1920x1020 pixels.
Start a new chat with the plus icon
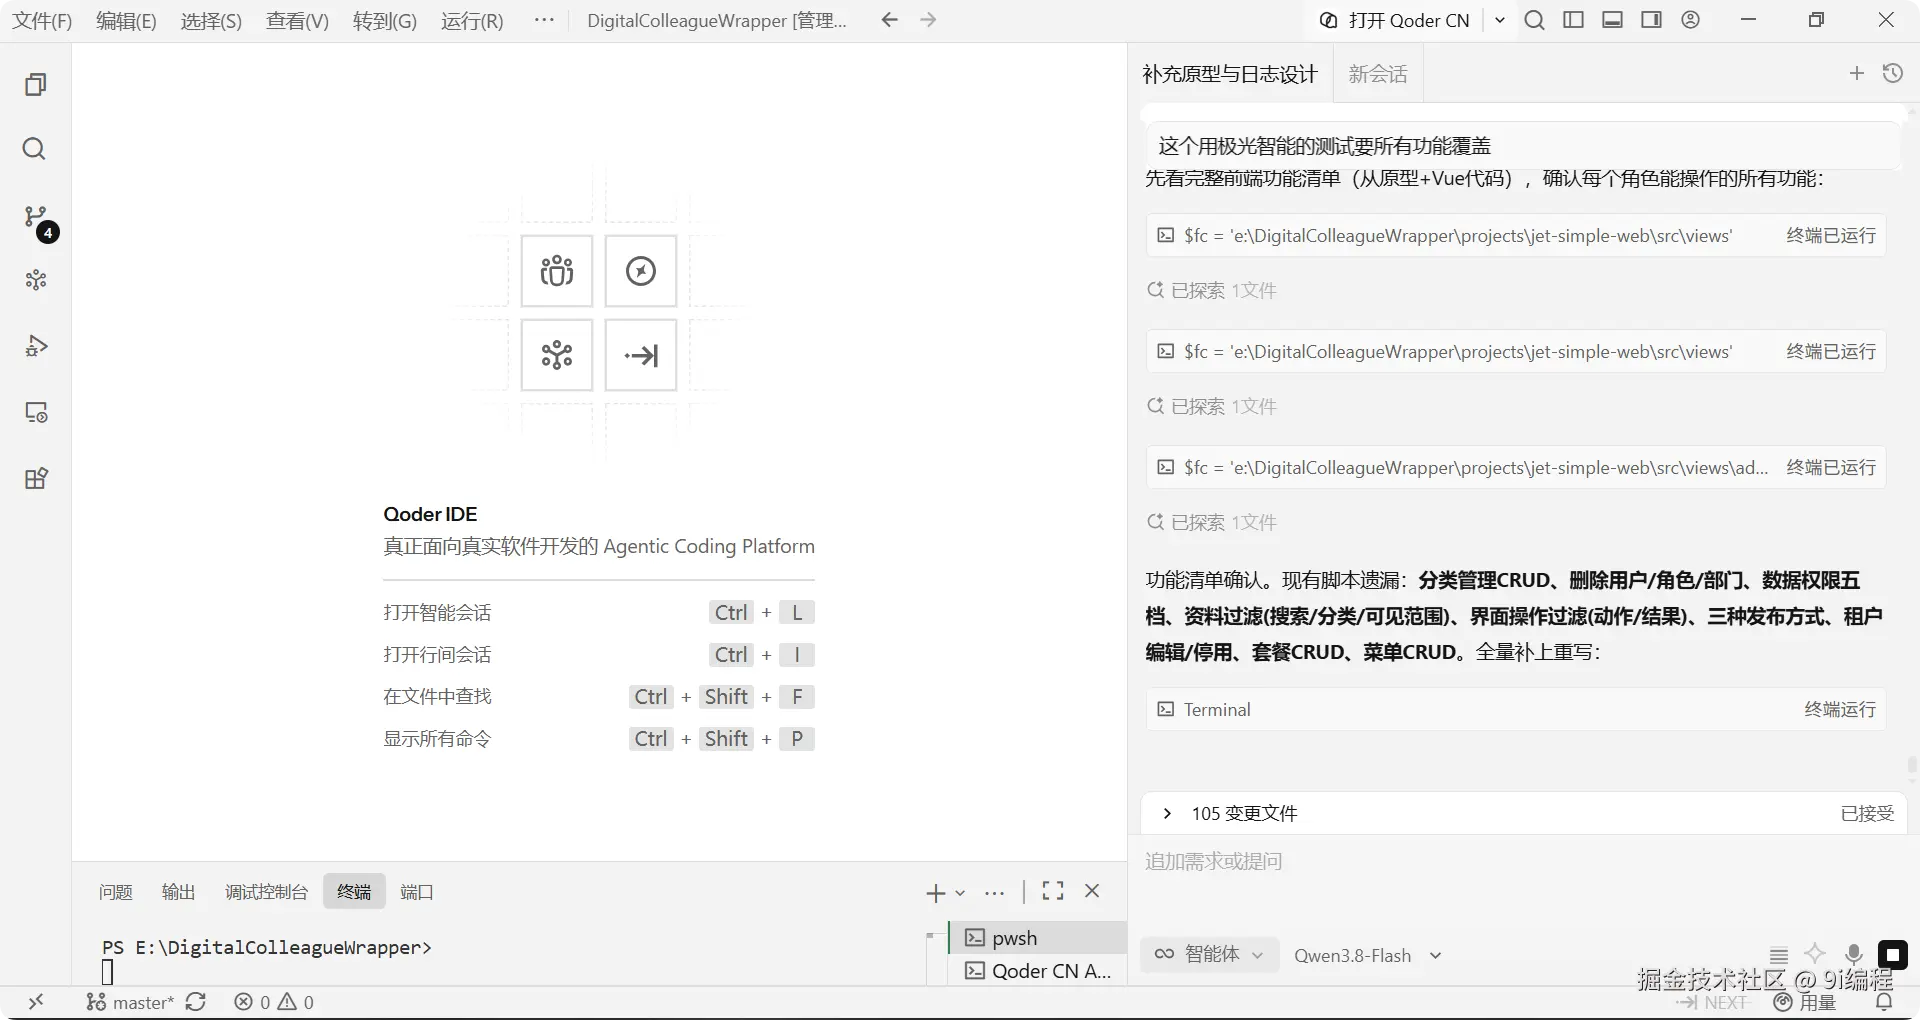pos(1857,73)
